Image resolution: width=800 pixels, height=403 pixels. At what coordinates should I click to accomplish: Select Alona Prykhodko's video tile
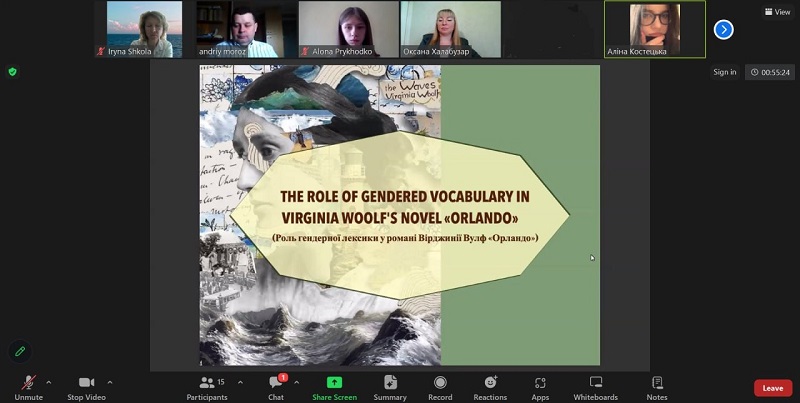click(348, 29)
